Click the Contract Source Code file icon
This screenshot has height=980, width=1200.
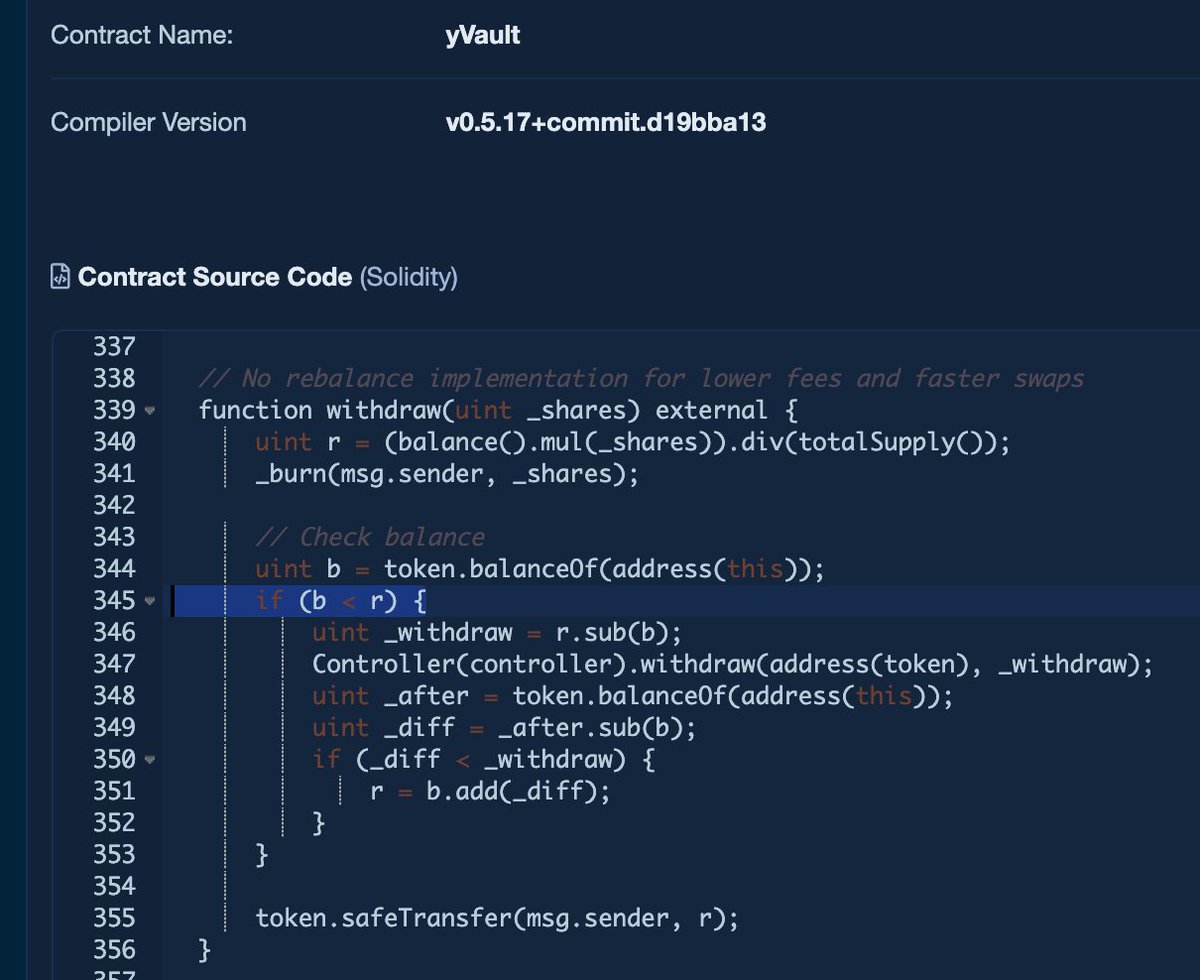pos(61,277)
